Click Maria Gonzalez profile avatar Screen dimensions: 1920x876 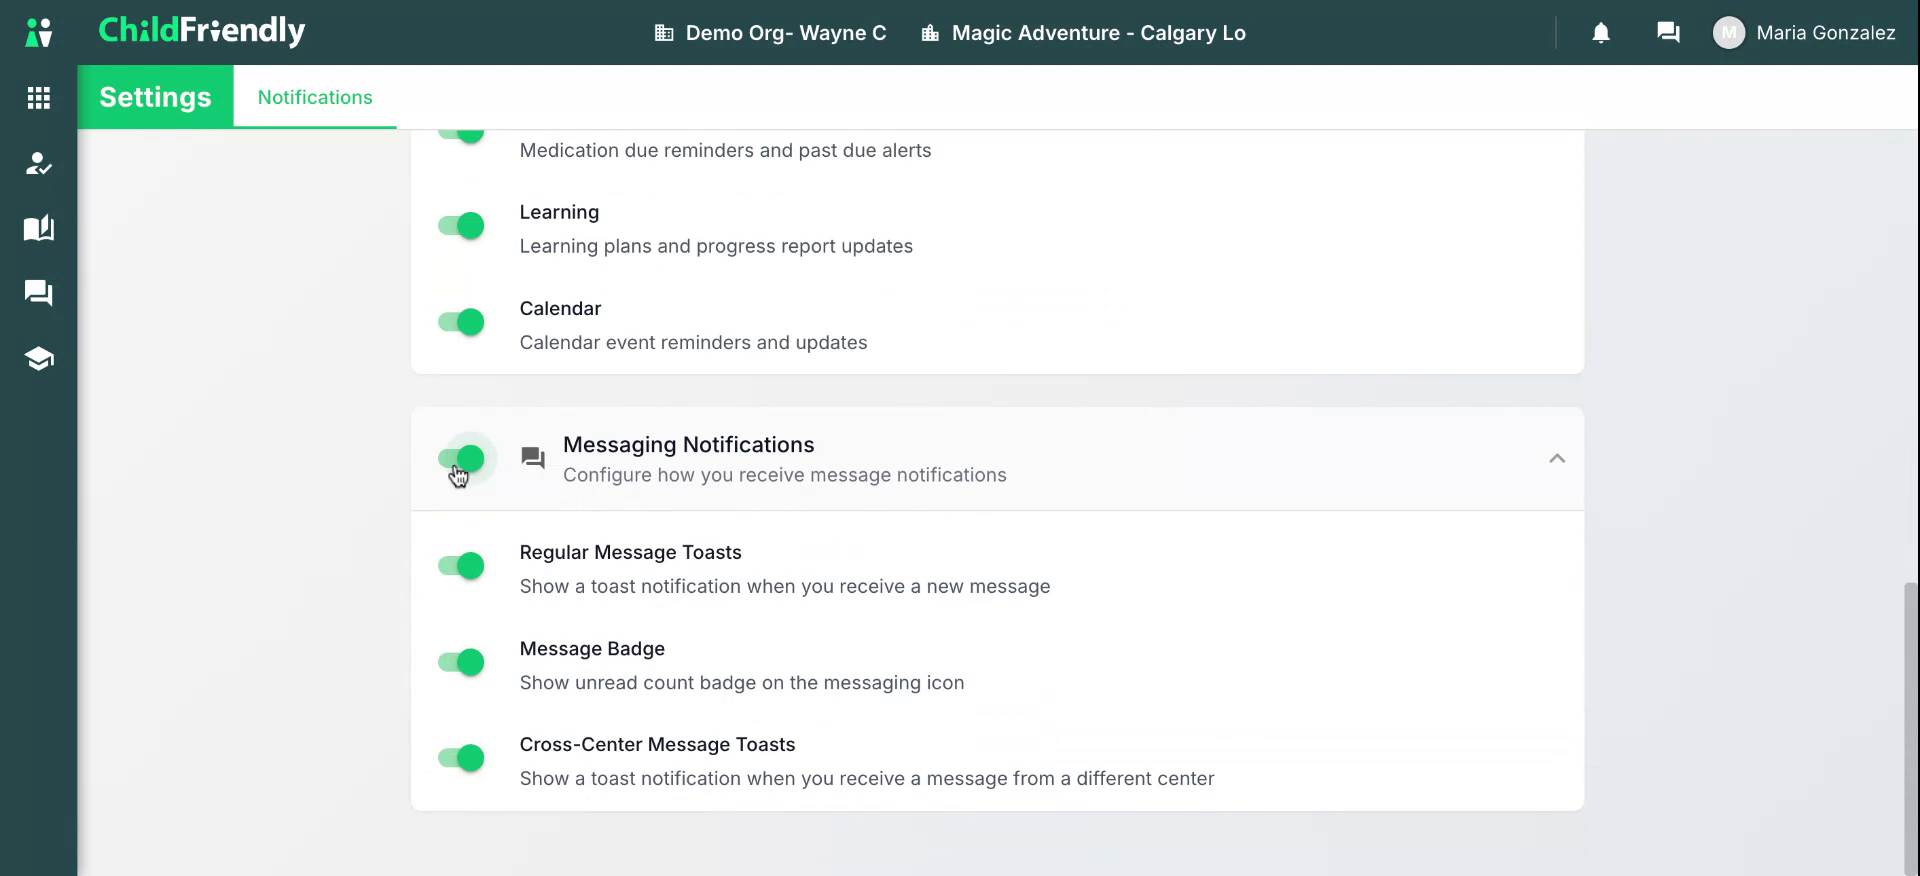click(x=1729, y=33)
